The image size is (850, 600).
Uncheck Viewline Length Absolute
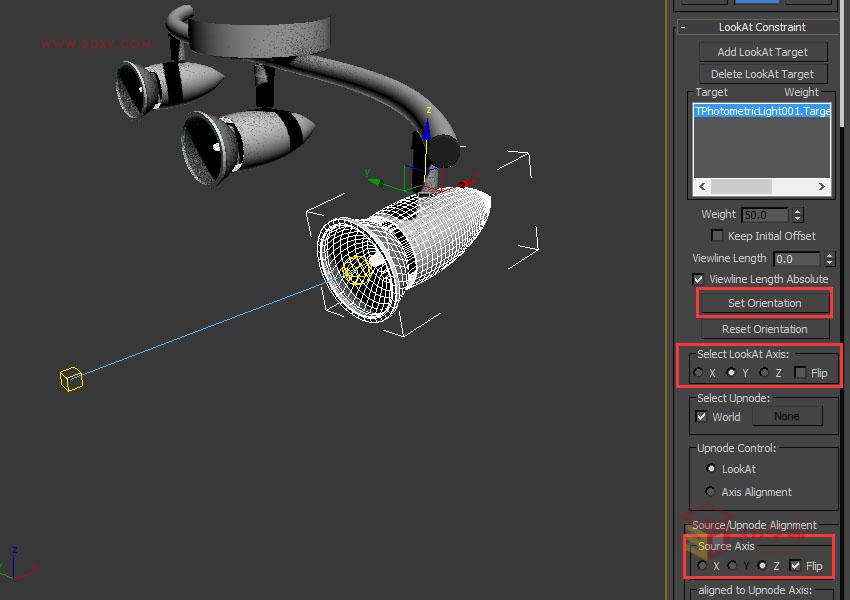tap(697, 279)
